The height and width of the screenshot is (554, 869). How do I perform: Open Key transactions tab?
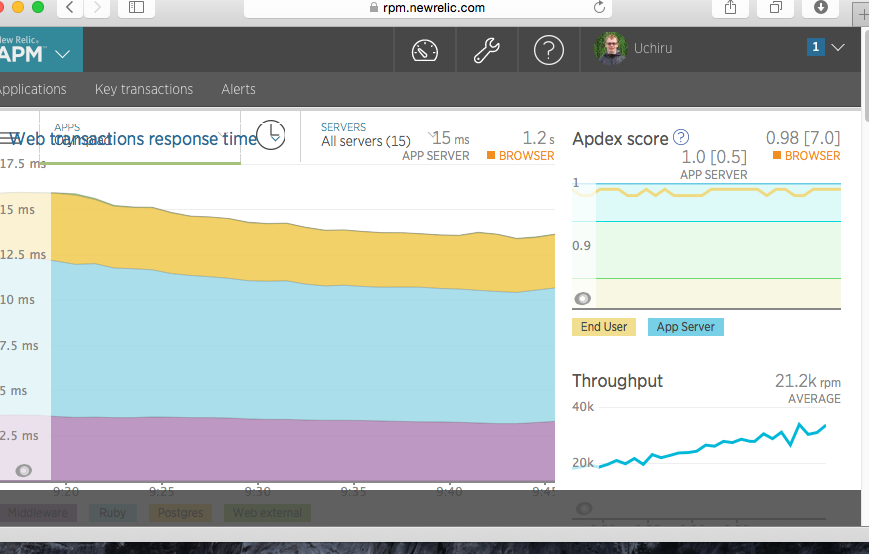tap(144, 89)
